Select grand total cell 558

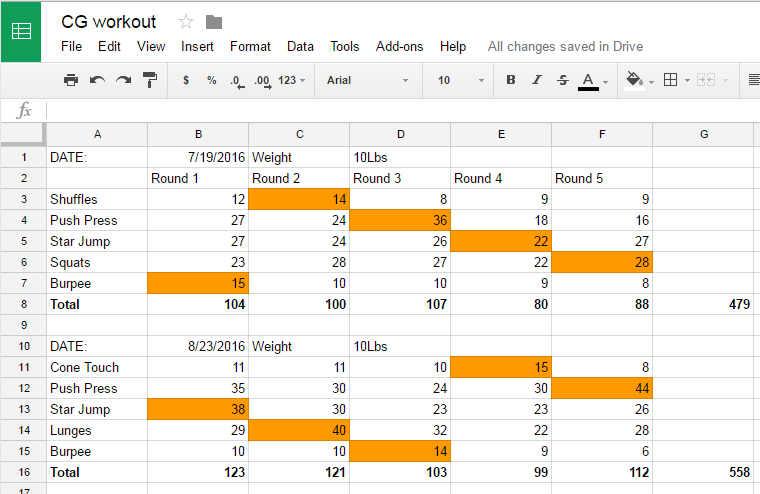(x=703, y=472)
